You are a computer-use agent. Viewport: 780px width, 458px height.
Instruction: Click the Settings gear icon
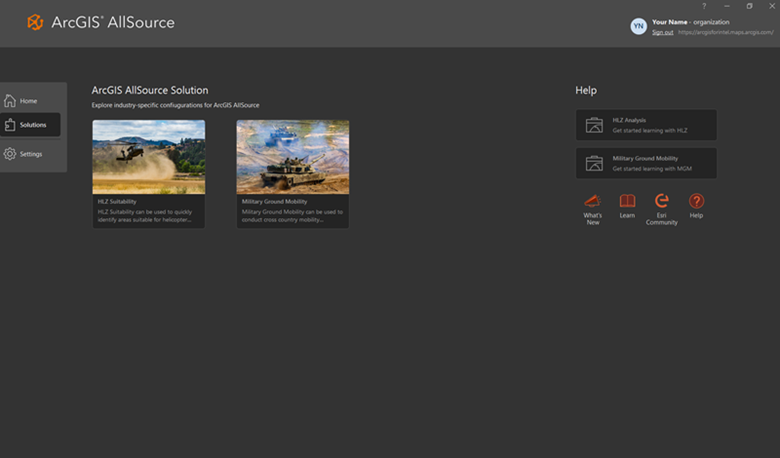pos(10,154)
